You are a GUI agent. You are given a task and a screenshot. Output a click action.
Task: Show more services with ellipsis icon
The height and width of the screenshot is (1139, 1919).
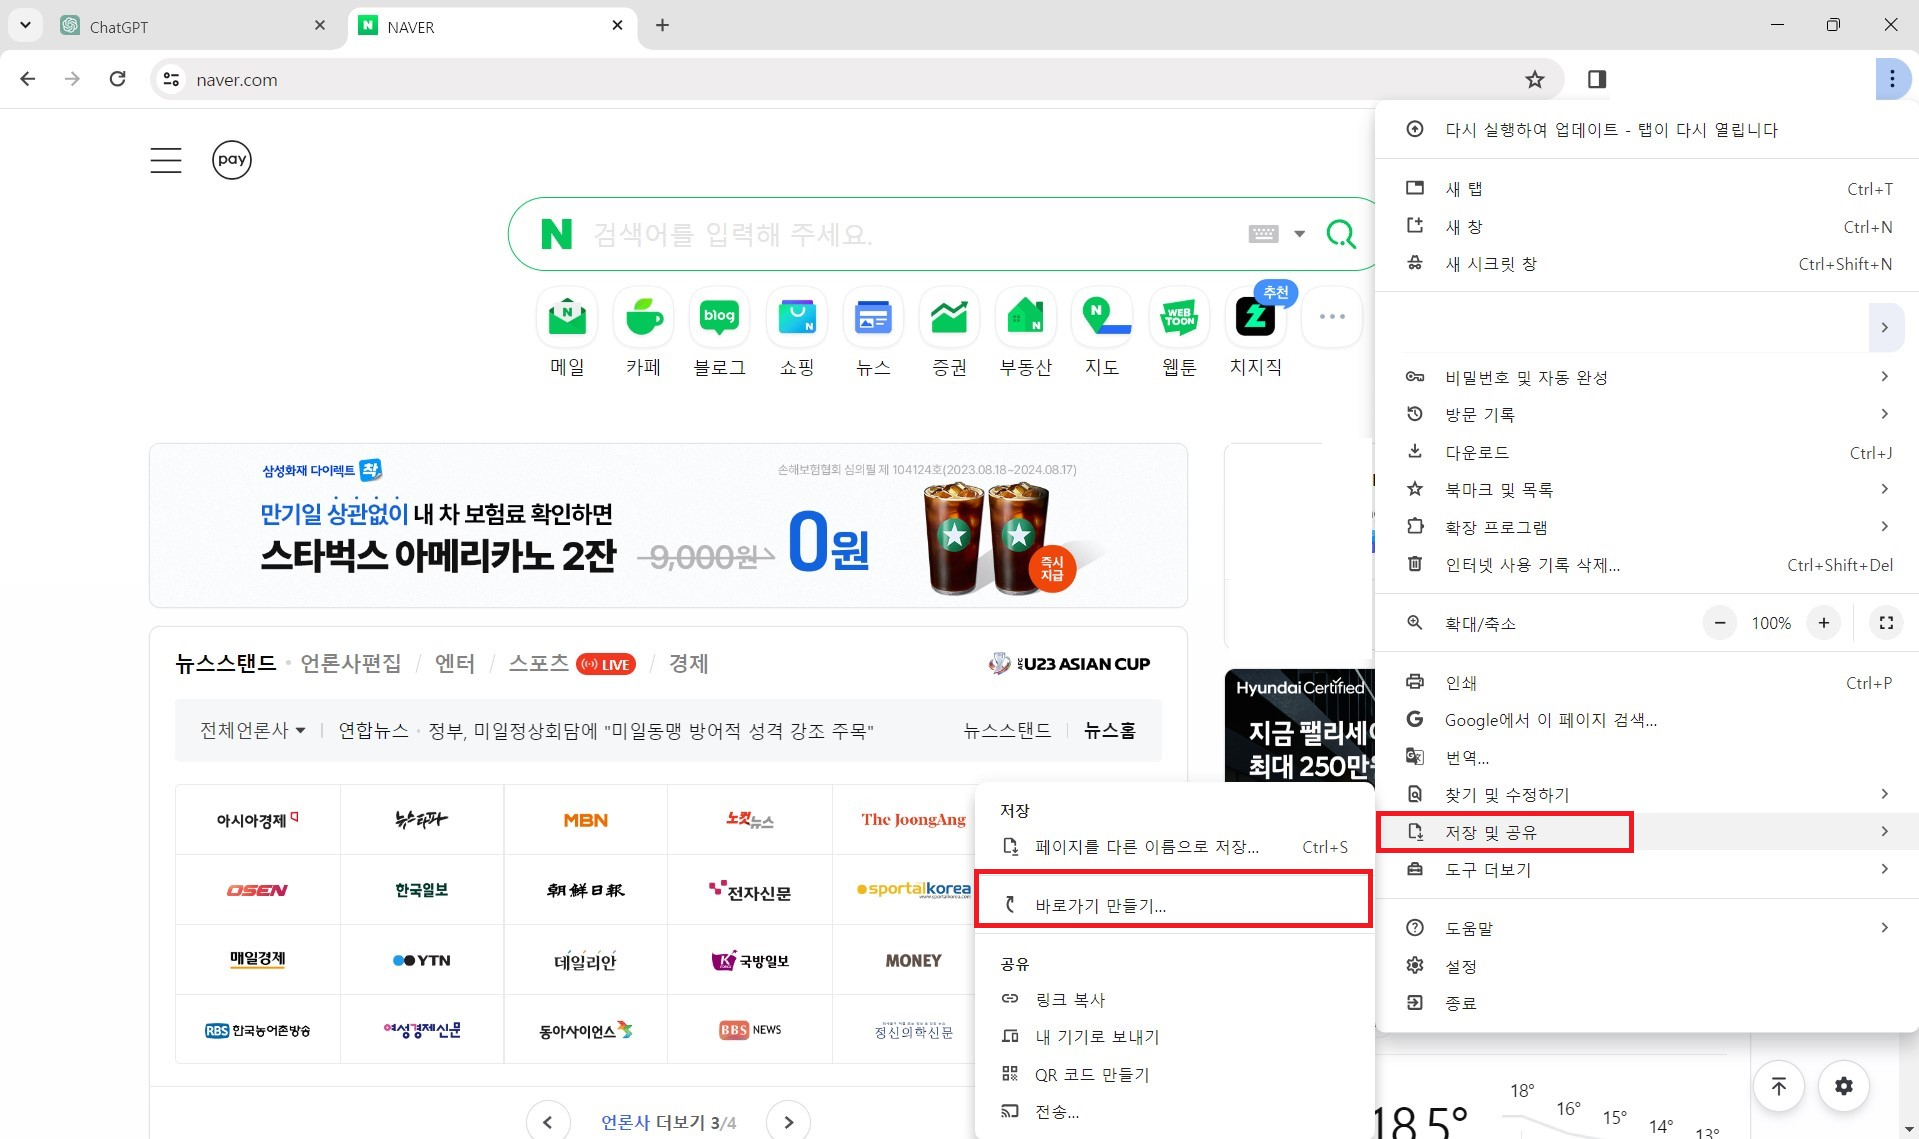pos(1332,317)
